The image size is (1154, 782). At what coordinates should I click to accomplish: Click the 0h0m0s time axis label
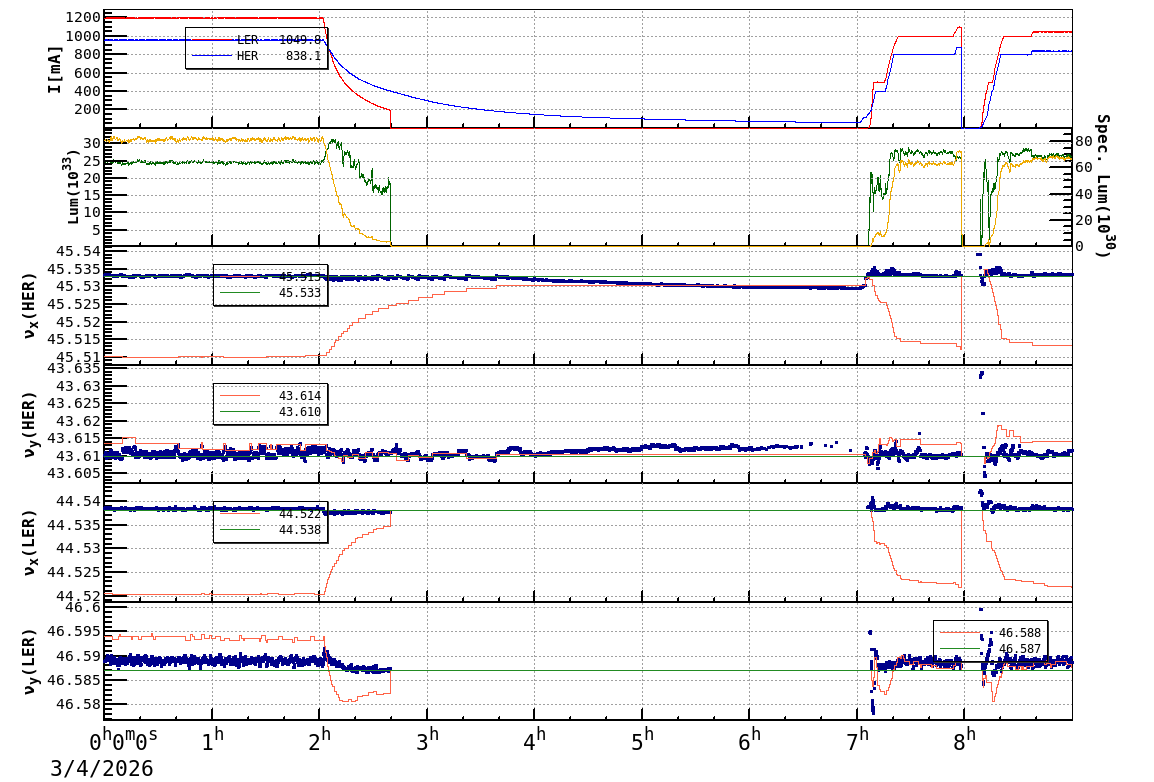124,740
